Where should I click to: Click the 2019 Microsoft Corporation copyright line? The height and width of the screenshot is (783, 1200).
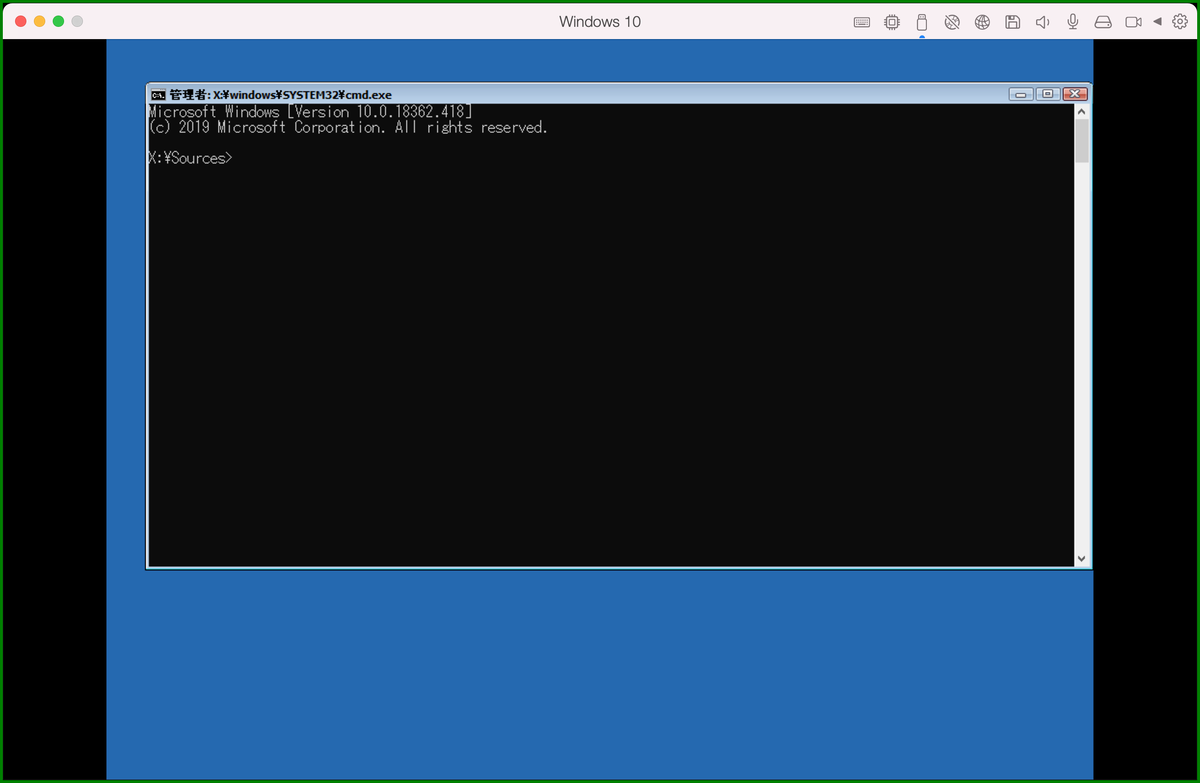click(x=348, y=128)
